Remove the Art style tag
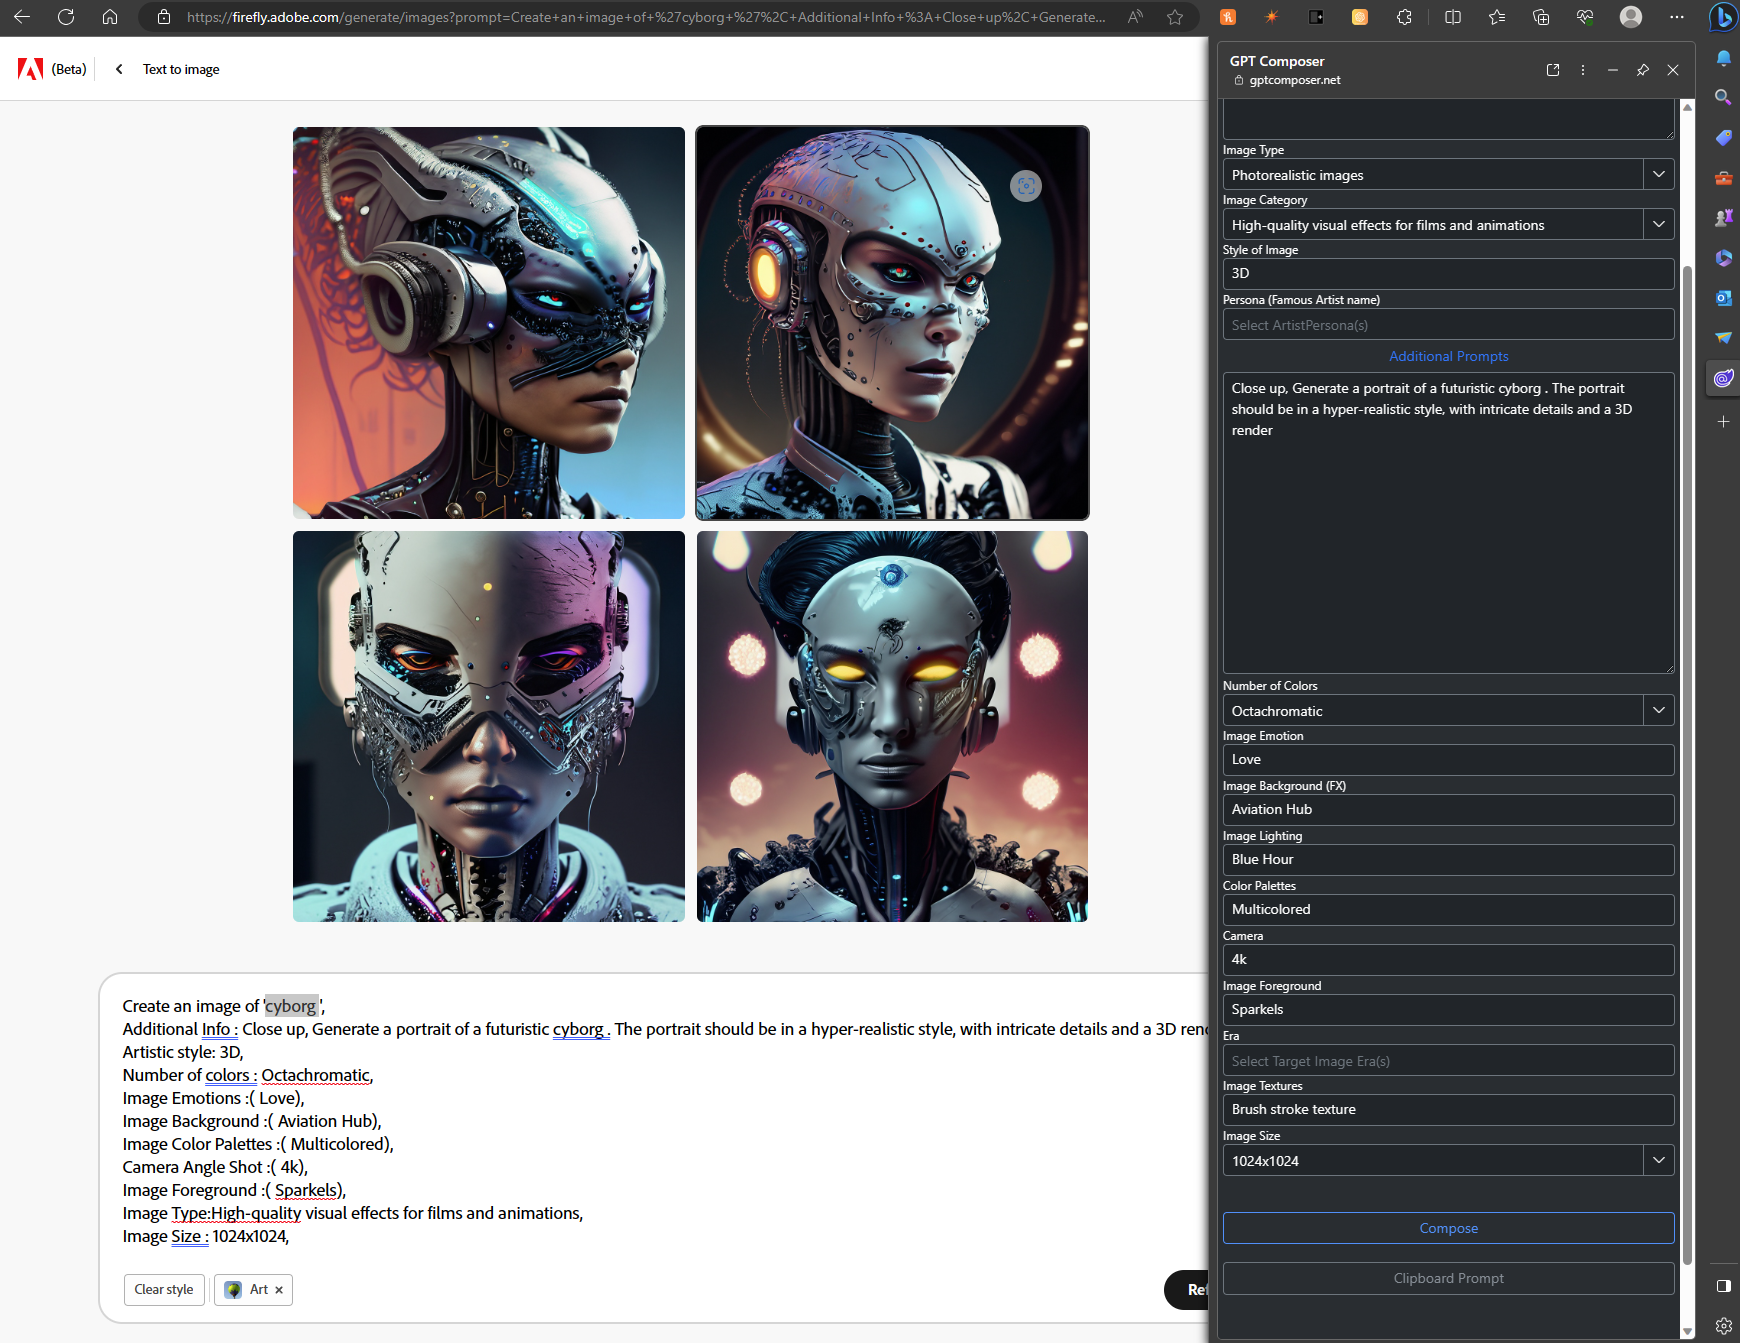The height and width of the screenshot is (1343, 1740). point(279,1290)
